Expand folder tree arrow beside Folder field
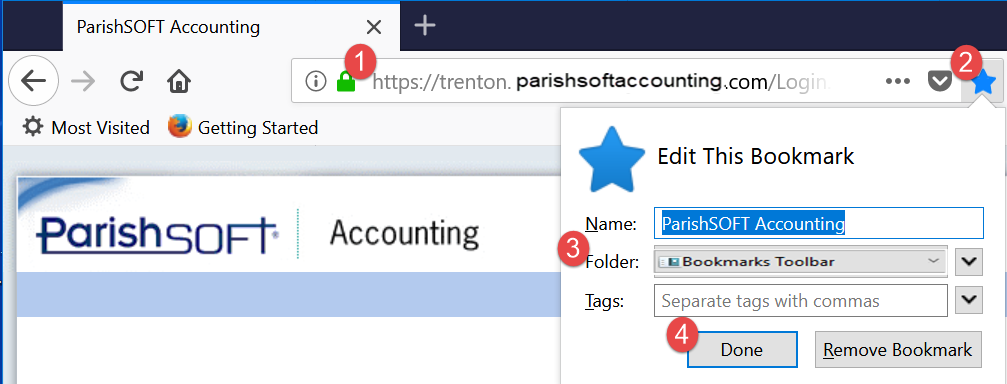Viewport: 1007px width, 384px height. pos(968,261)
